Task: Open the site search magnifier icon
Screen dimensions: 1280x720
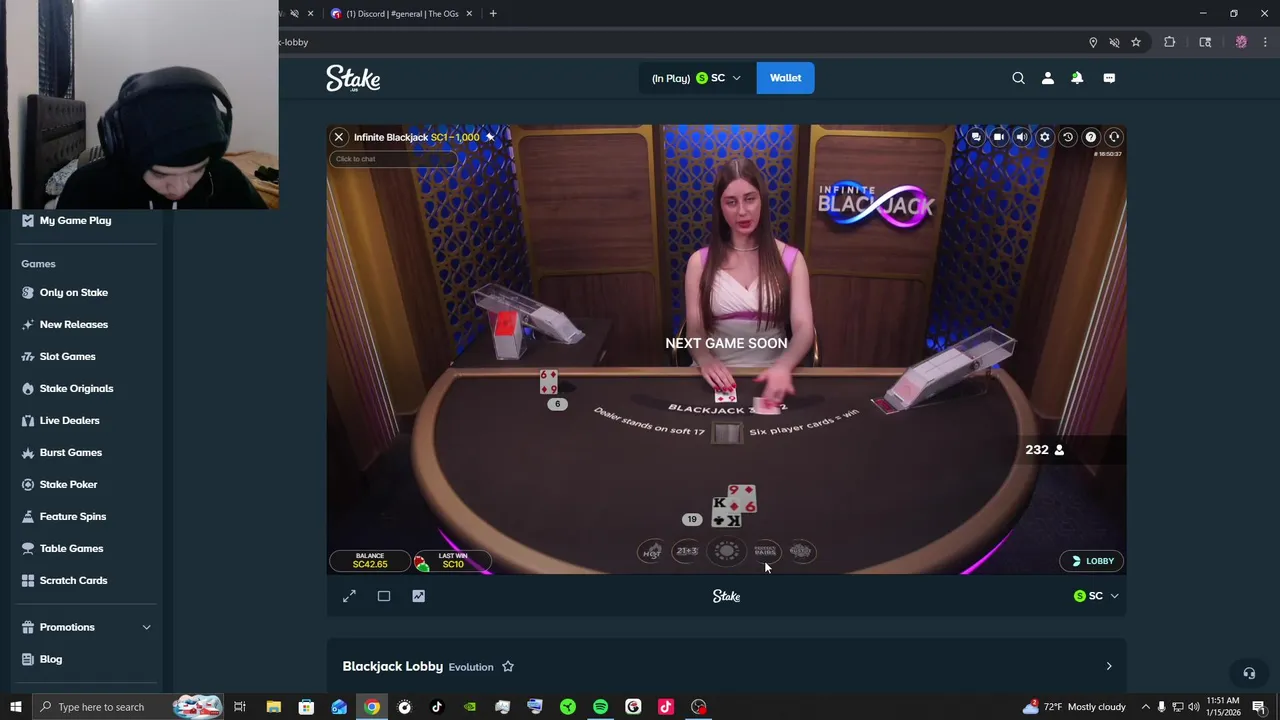Action: [x=1018, y=78]
